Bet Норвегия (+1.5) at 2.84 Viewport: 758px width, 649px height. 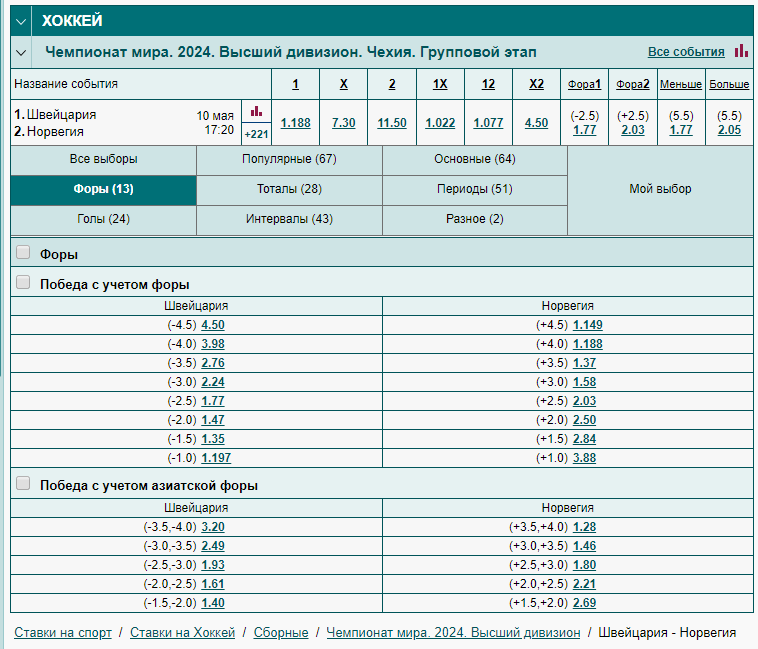[x=584, y=439]
